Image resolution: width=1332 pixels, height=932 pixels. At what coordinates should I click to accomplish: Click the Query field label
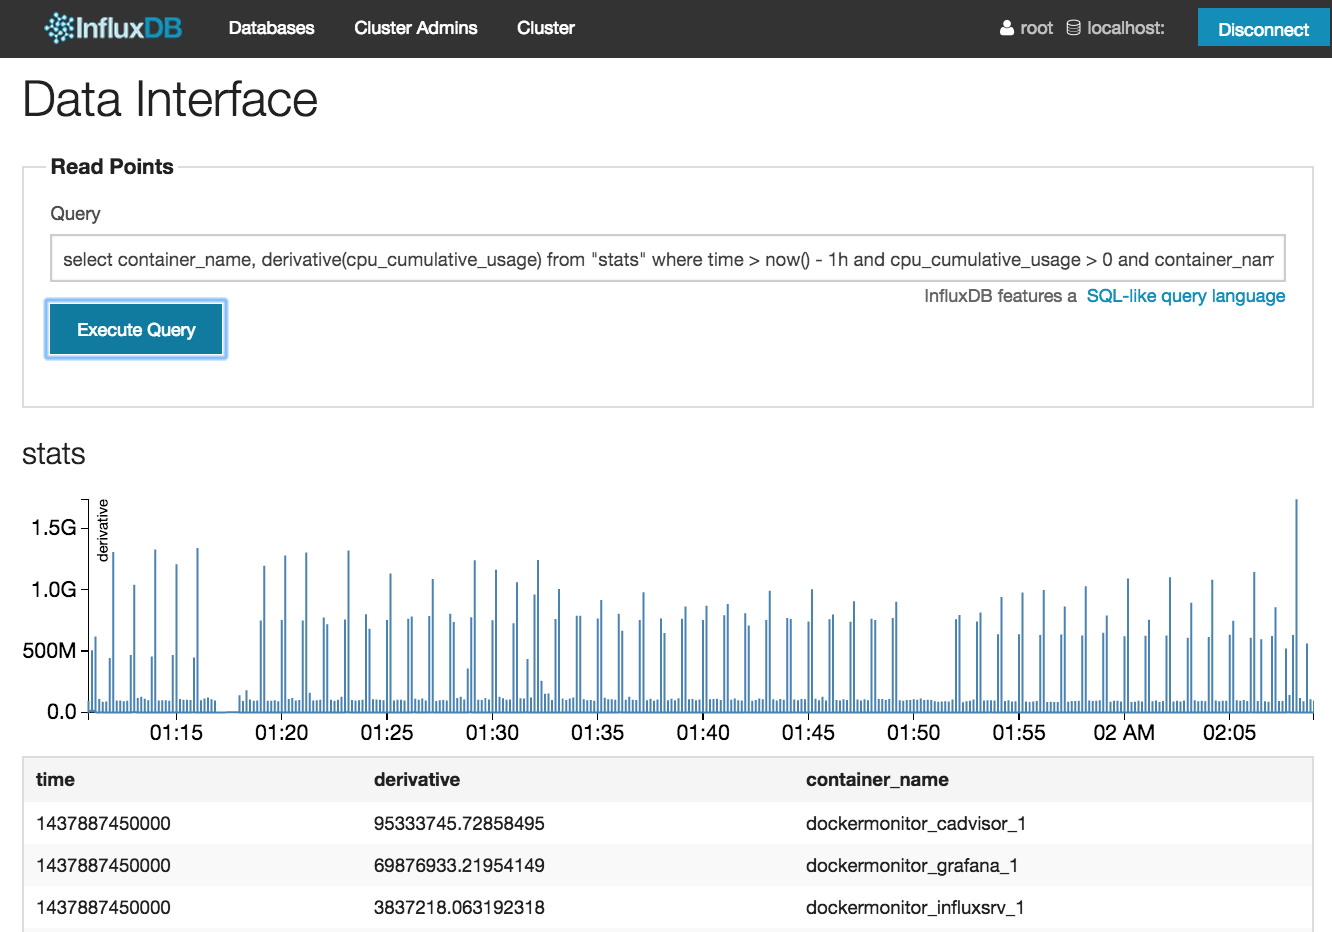tap(75, 214)
